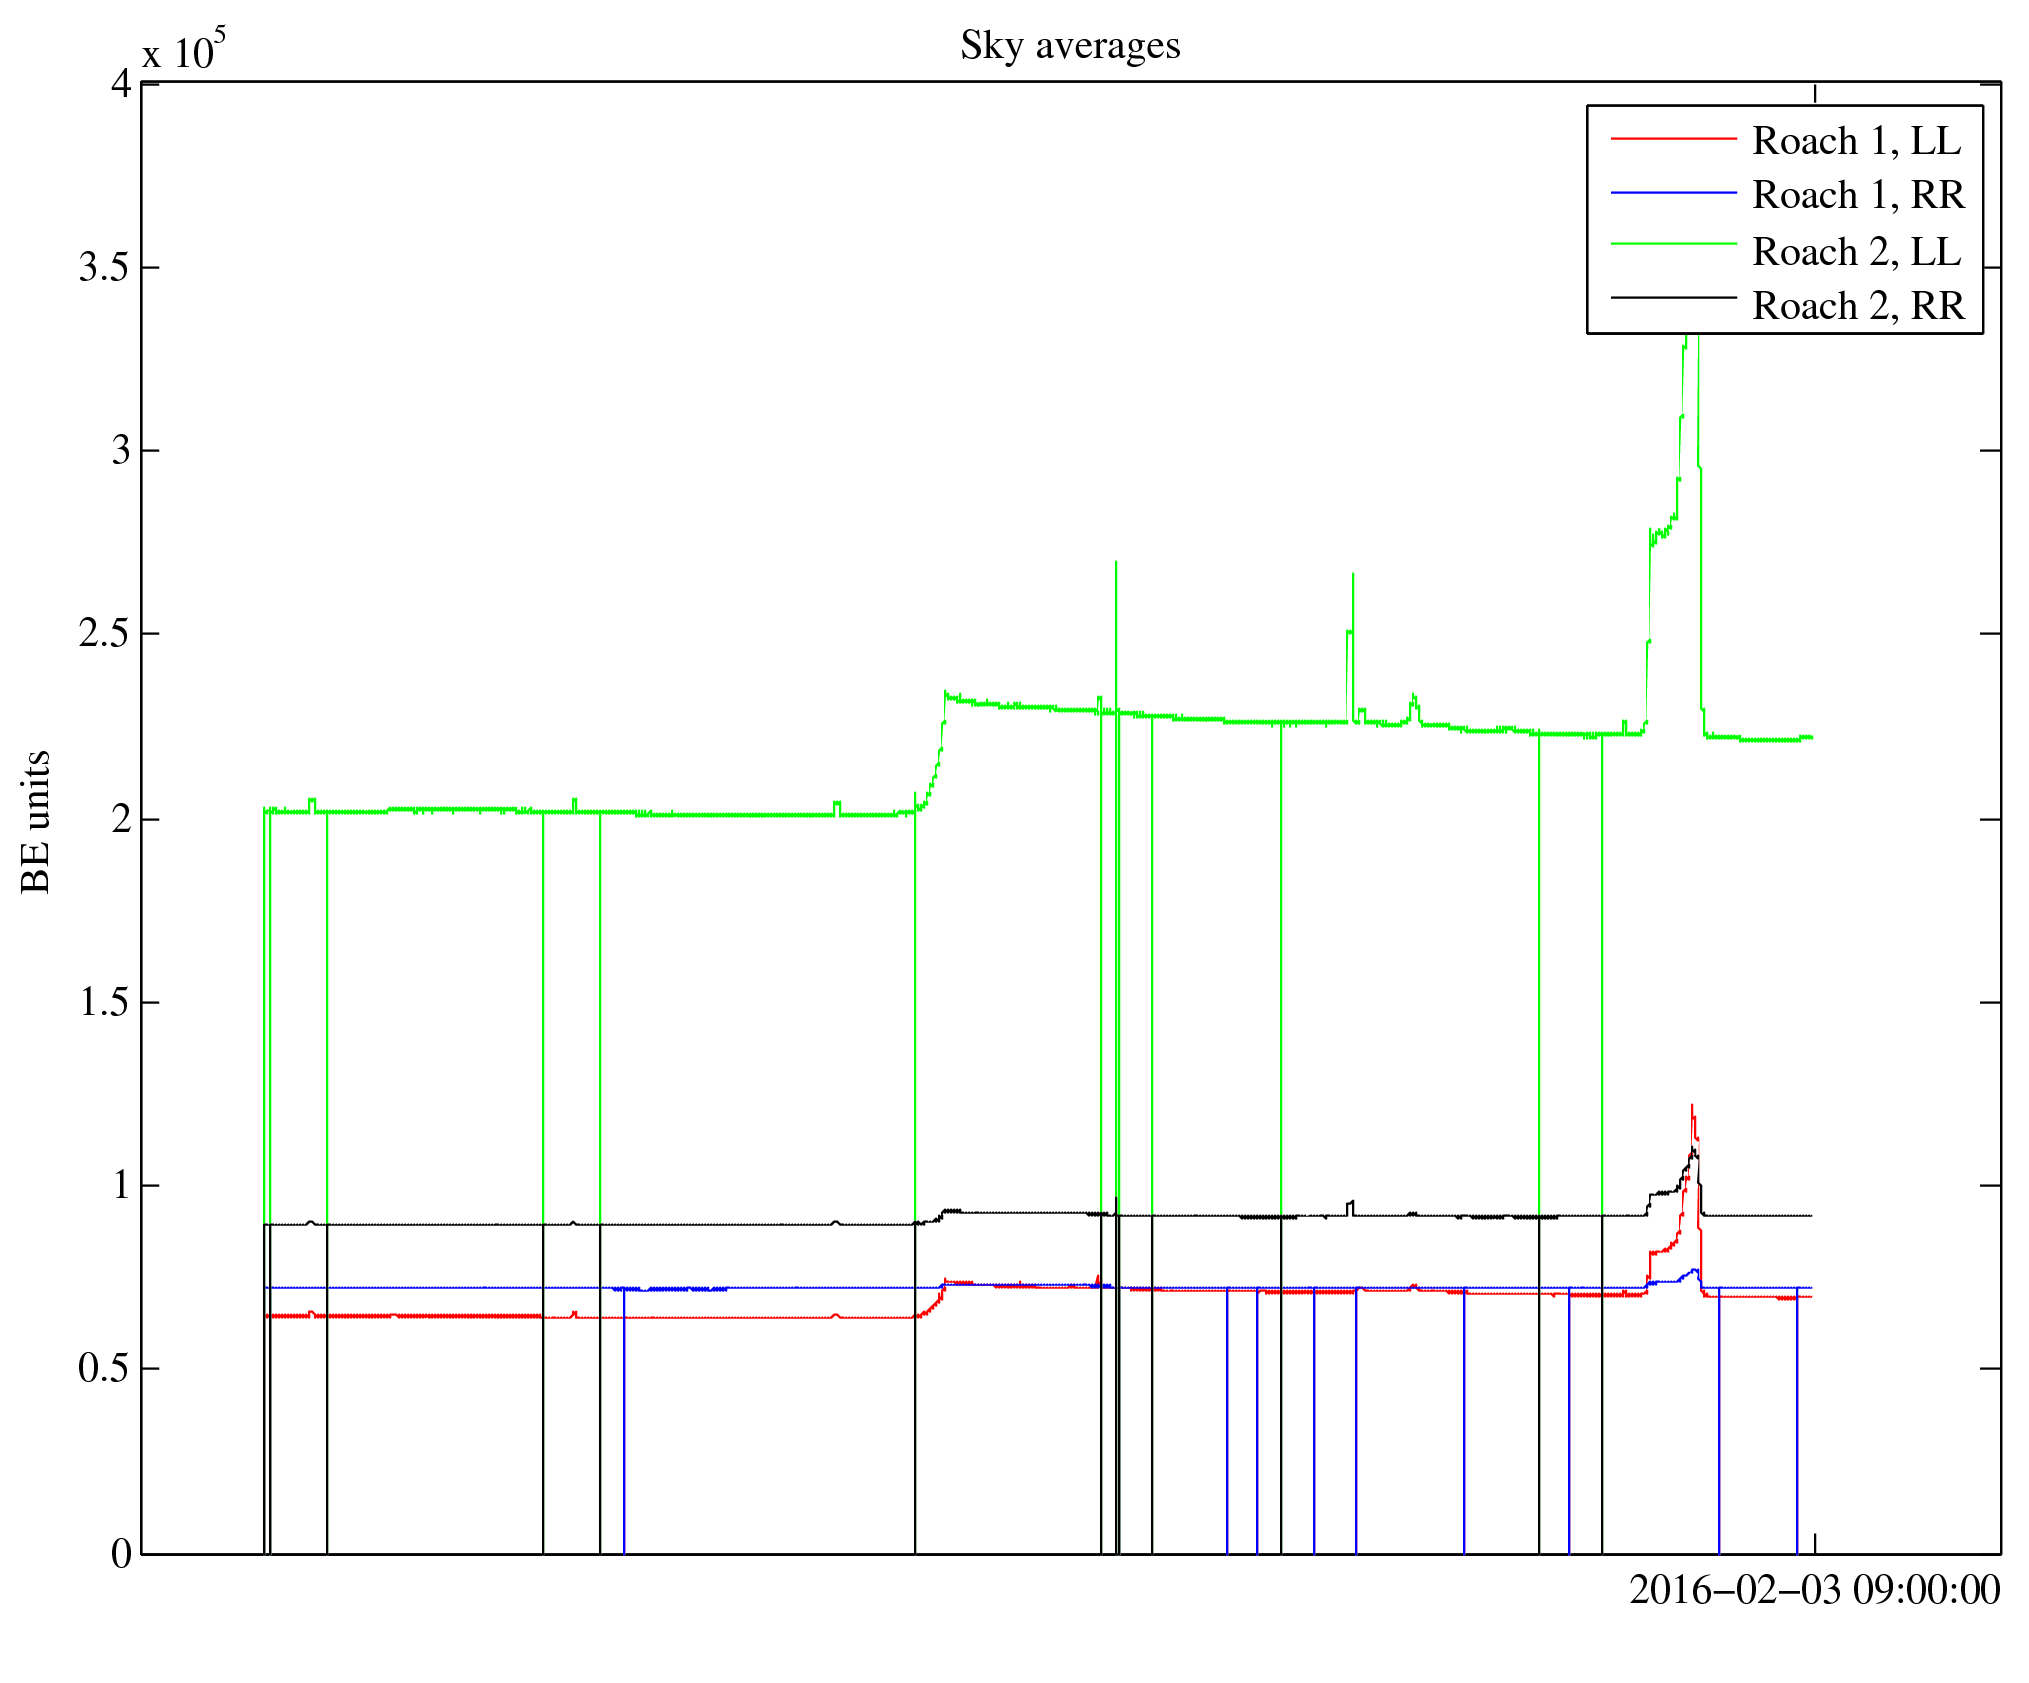
Task: Click the y-axis tick label 0
Action: click(121, 1554)
